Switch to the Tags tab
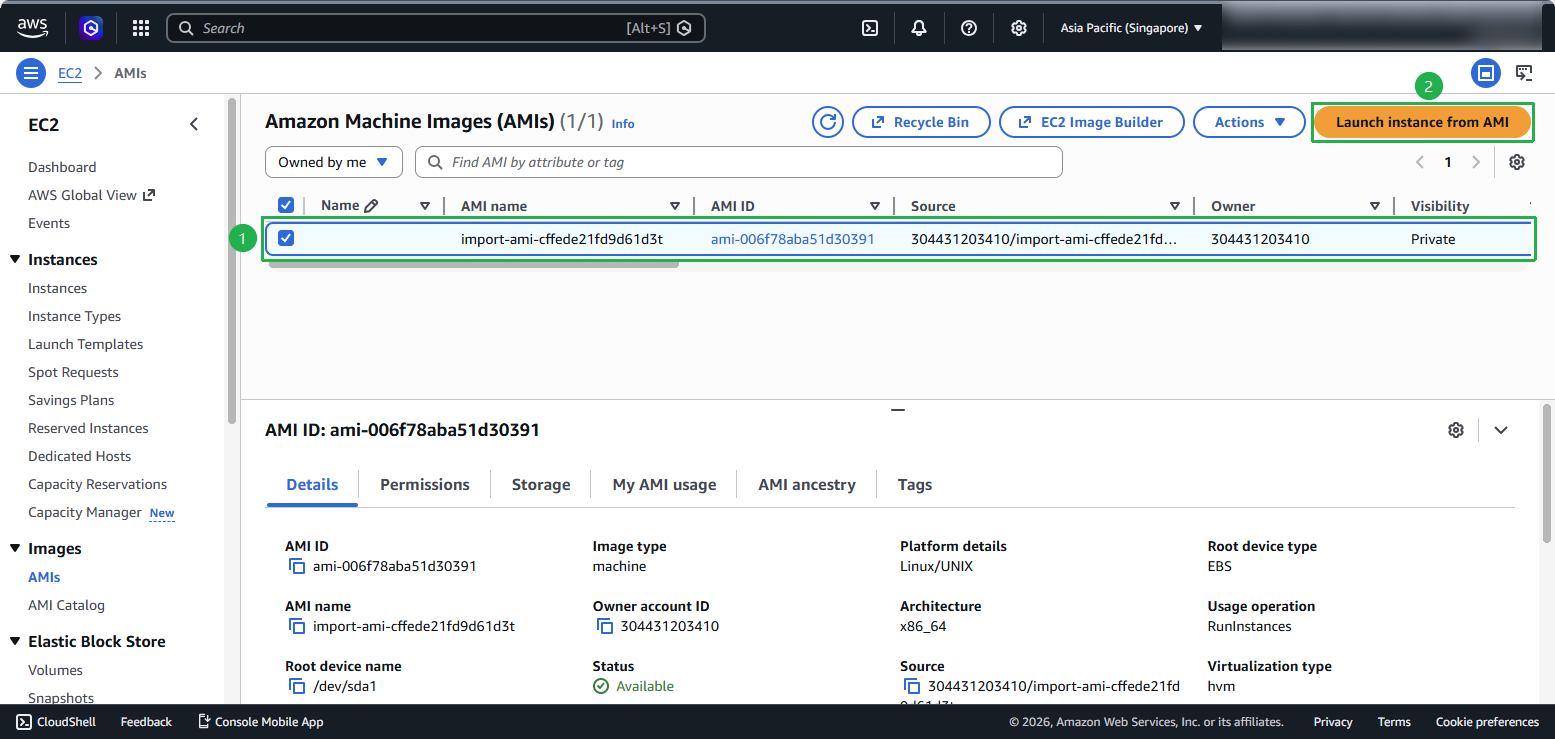Screen dimensions: 1555x739 [x=915, y=484]
